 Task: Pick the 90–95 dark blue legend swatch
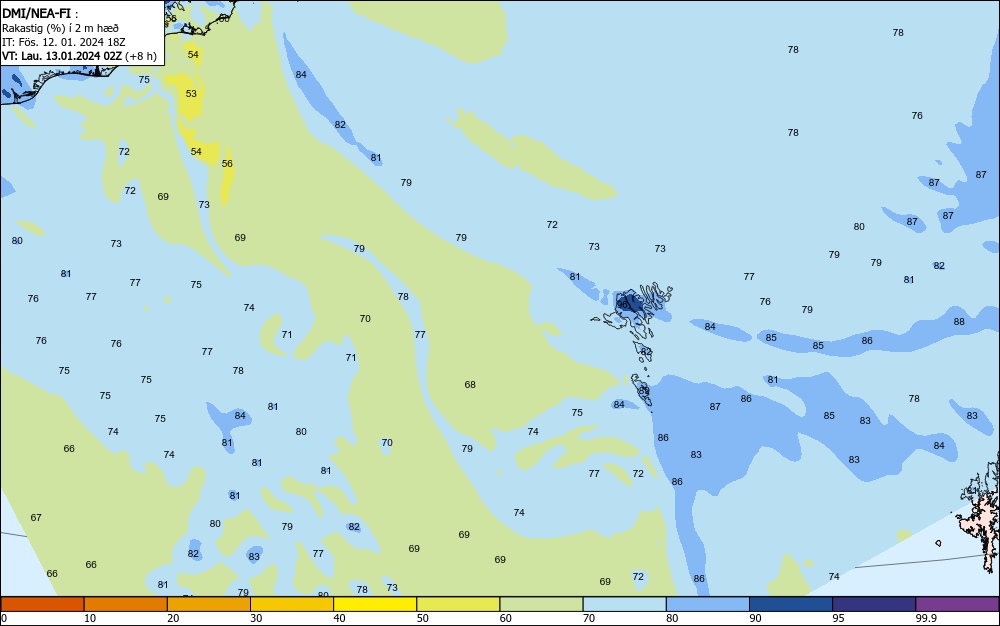pos(791,604)
